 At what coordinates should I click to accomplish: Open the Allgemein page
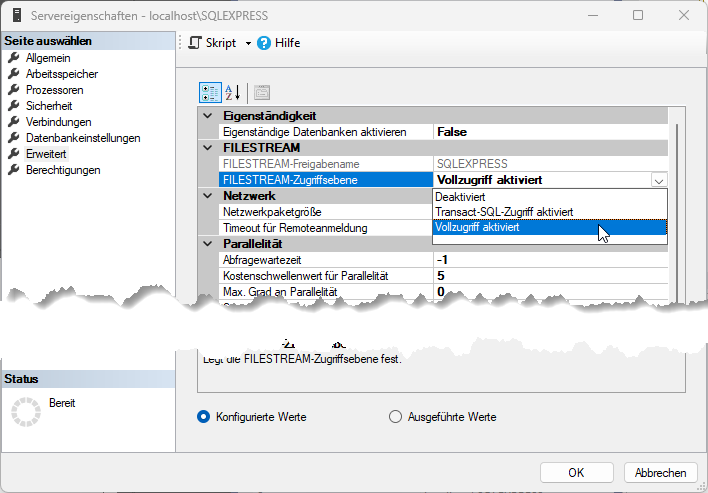pos(47,58)
